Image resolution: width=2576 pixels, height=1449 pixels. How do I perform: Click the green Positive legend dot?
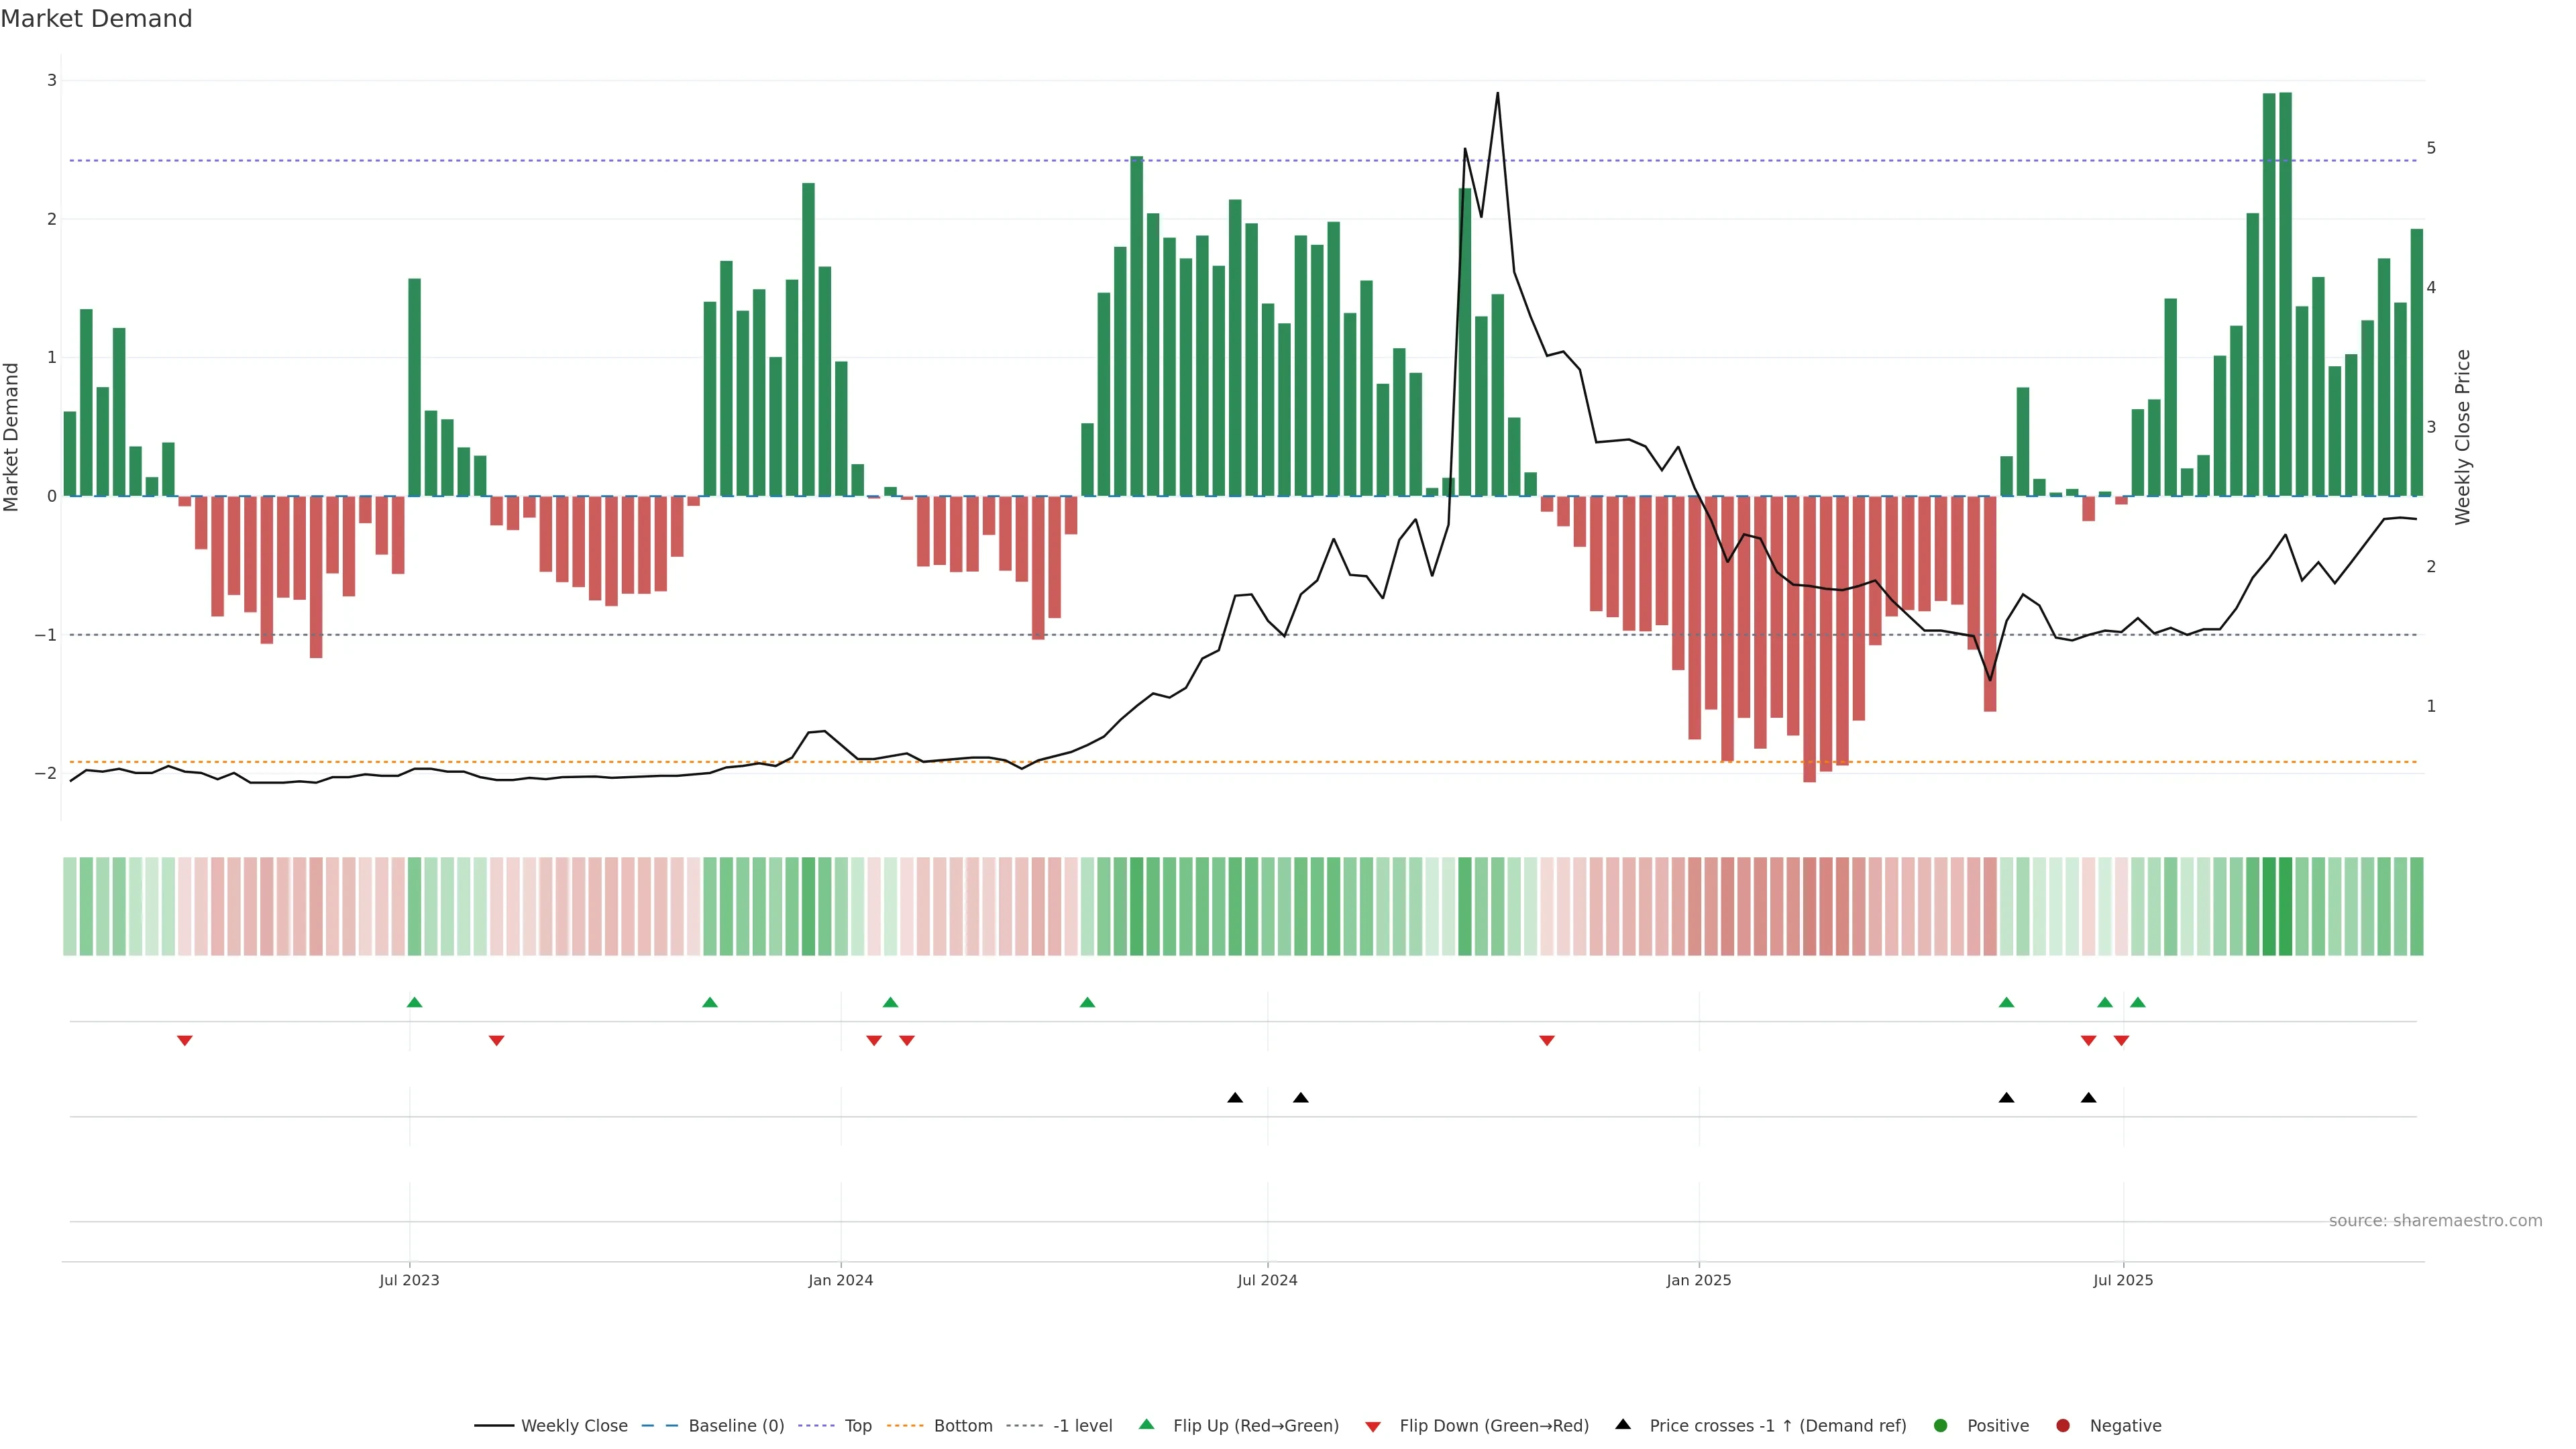(x=1941, y=1425)
